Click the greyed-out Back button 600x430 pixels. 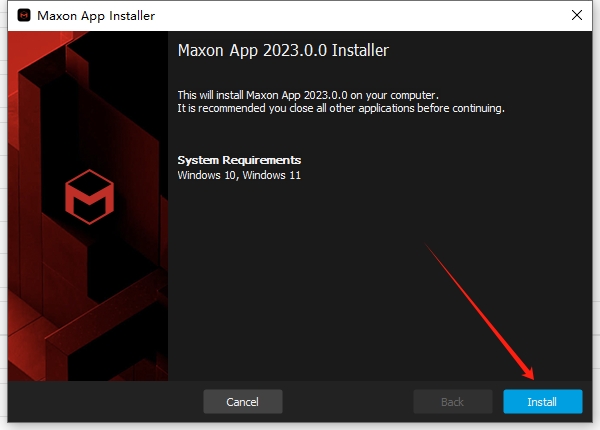click(453, 402)
